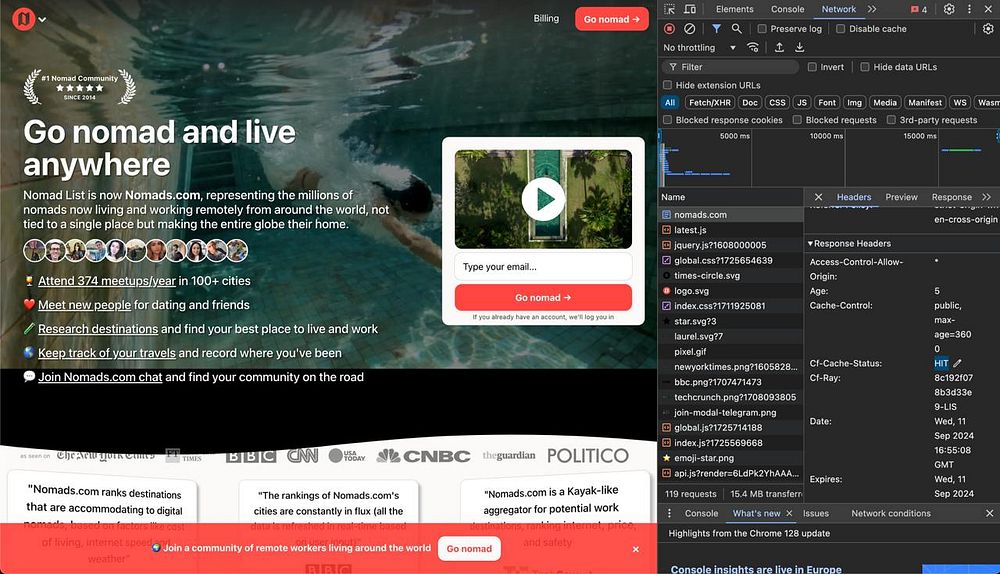Check the Invert checkbox
This screenshot has width=1000, height=574.
(x=812, y=67)
